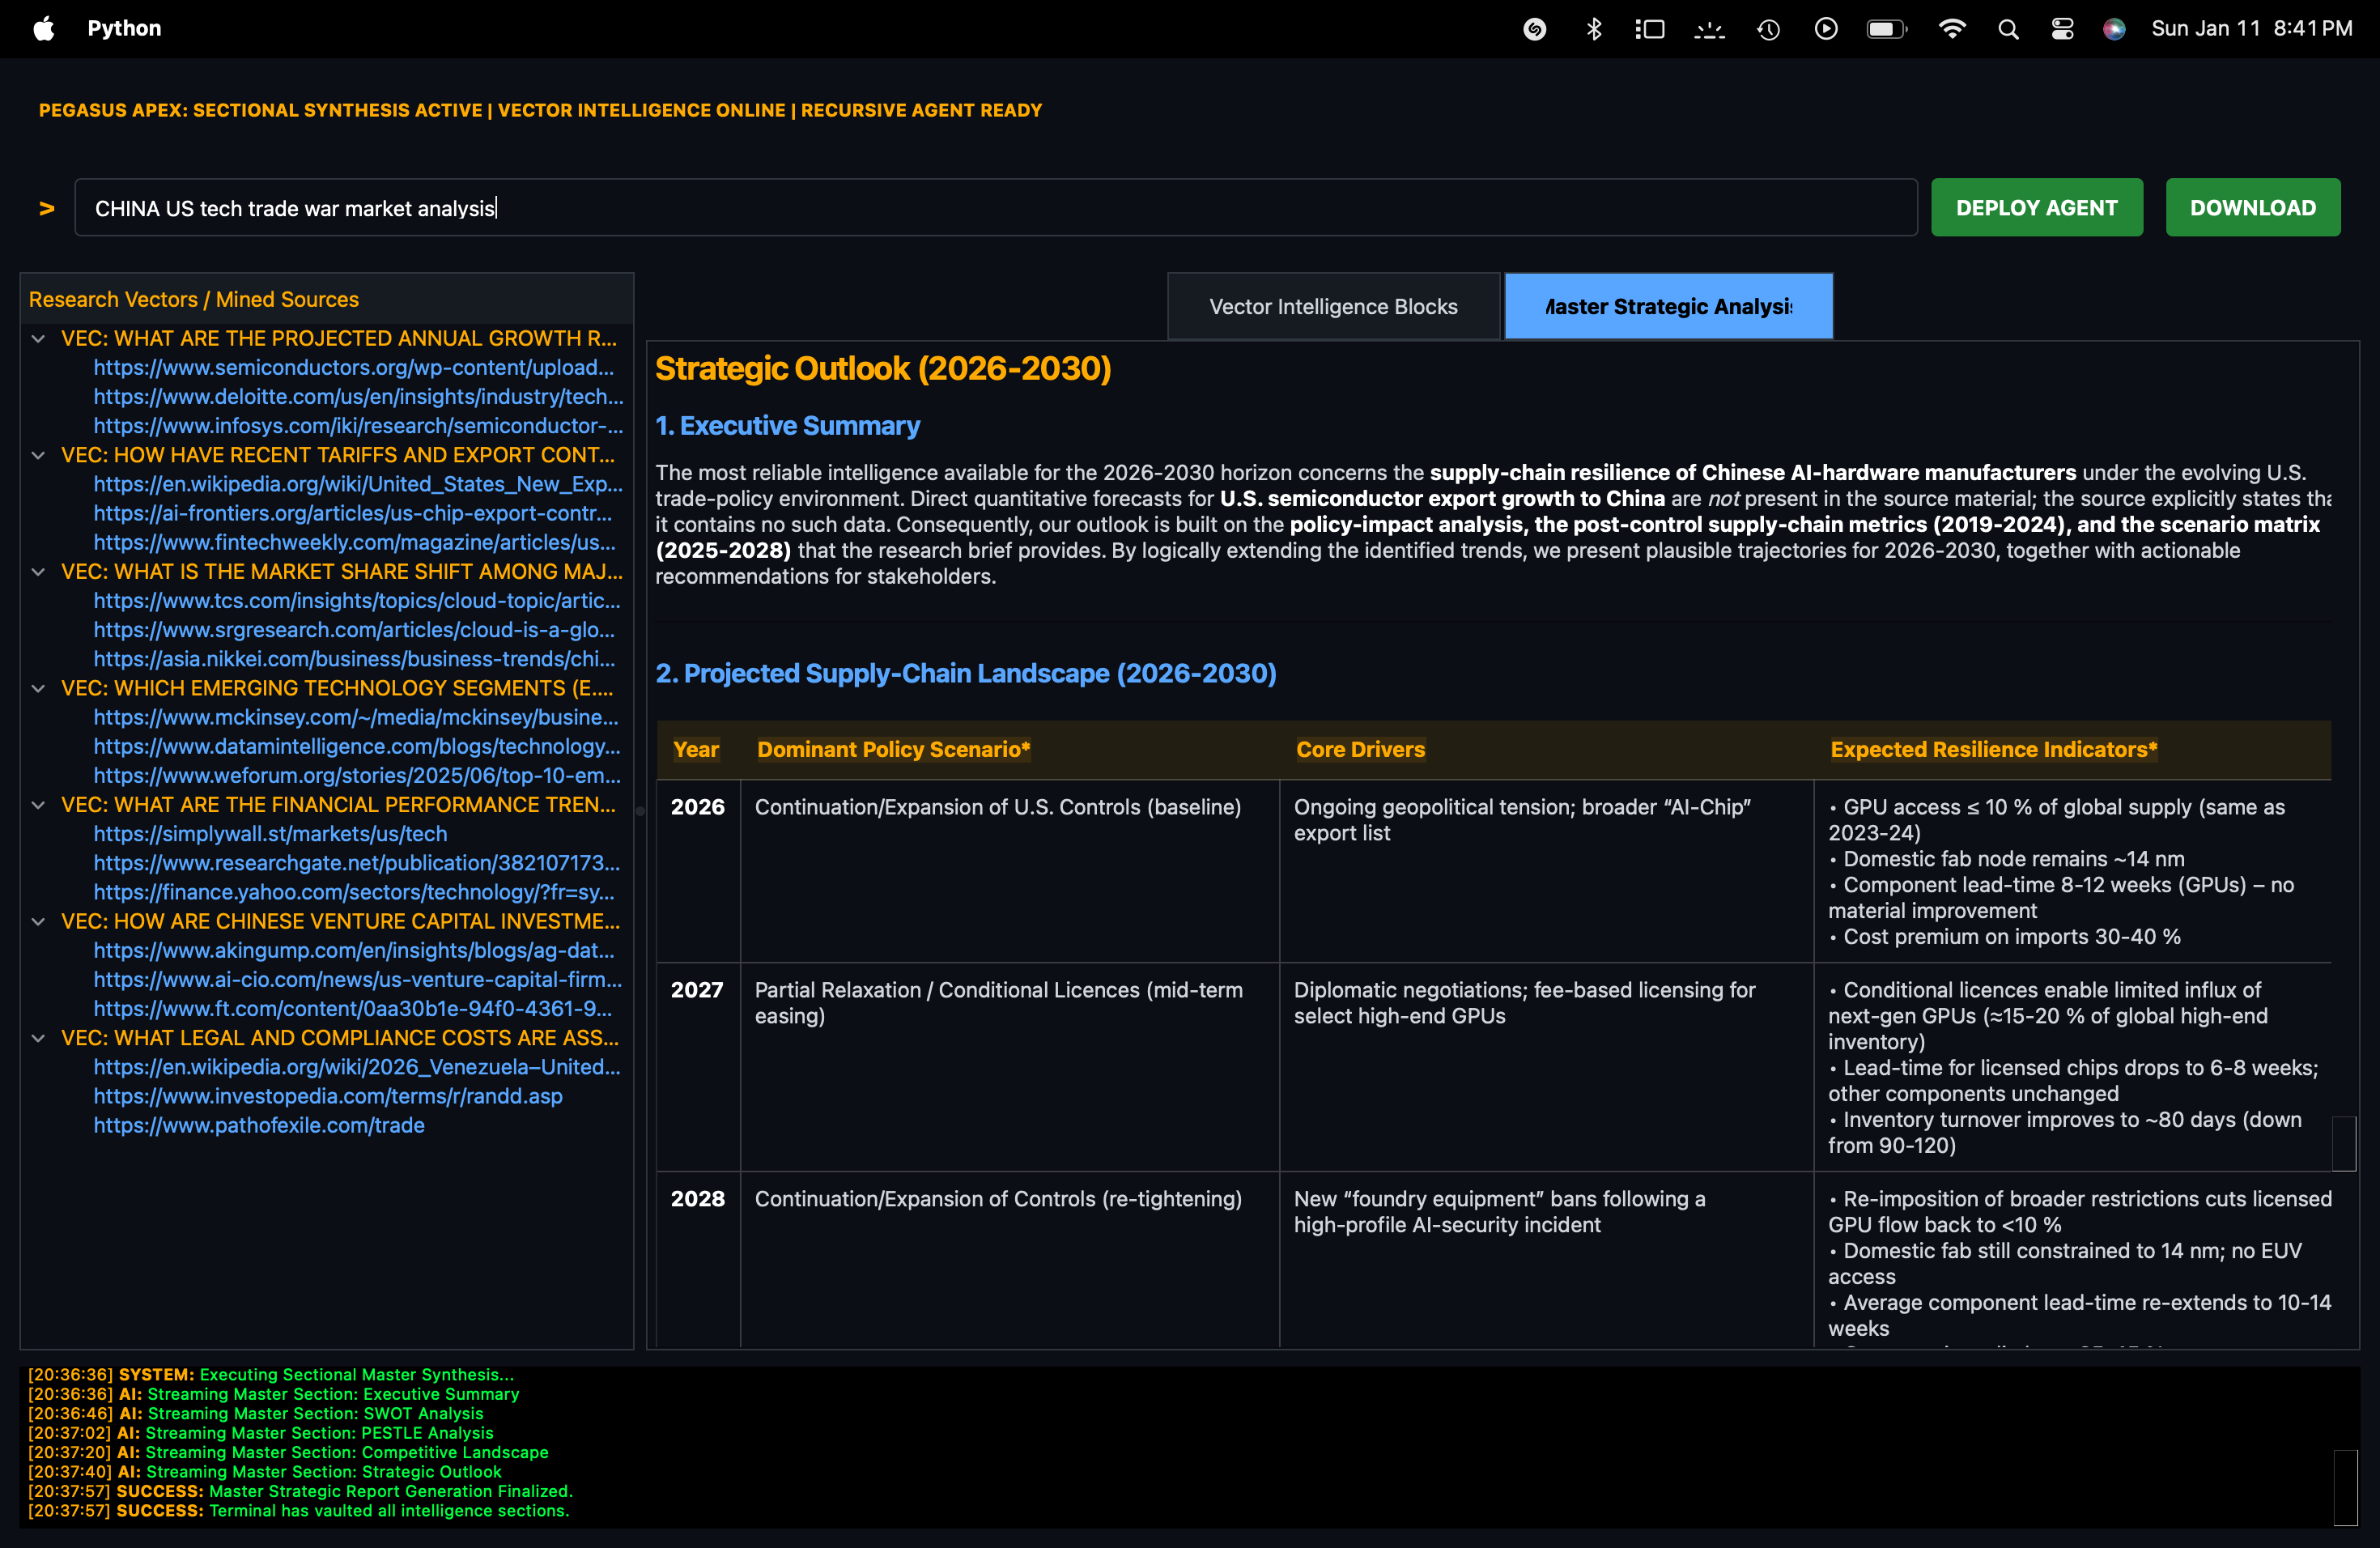This screenshot has width=2380, height=1548.
Task: Click the DOWNLOAD button
Action: (2252, 208)
